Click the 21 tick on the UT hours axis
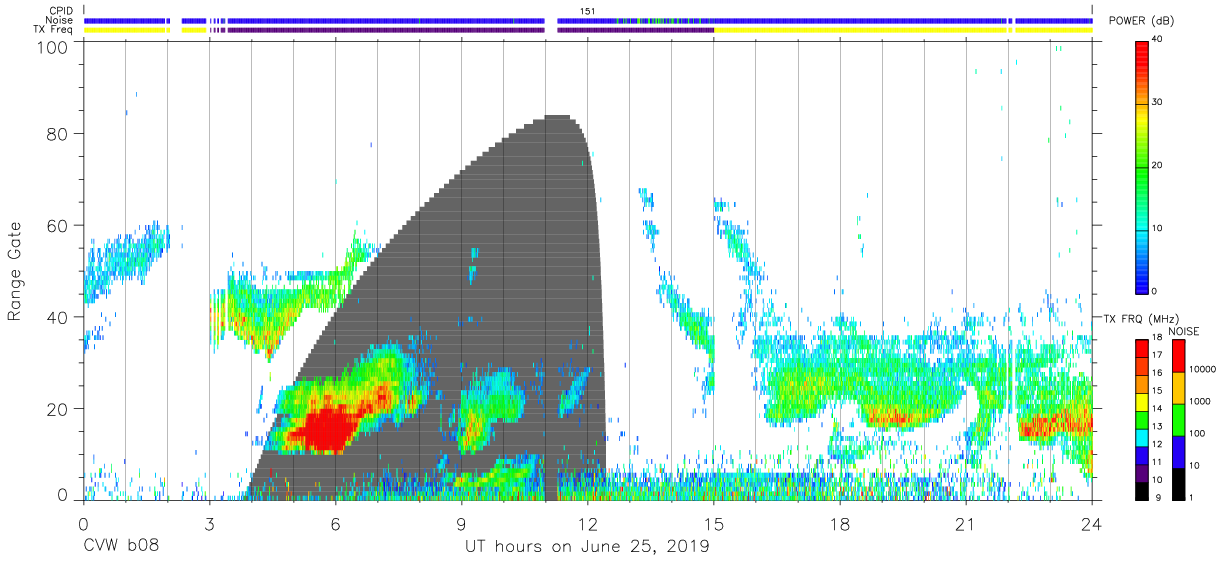 pos(966,525)
